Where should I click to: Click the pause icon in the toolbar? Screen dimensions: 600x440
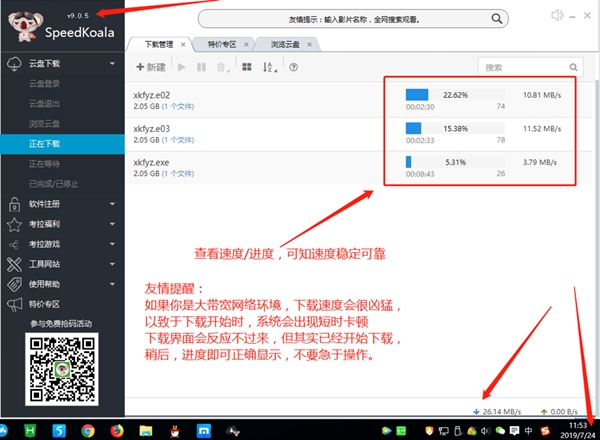coord(201,67)
